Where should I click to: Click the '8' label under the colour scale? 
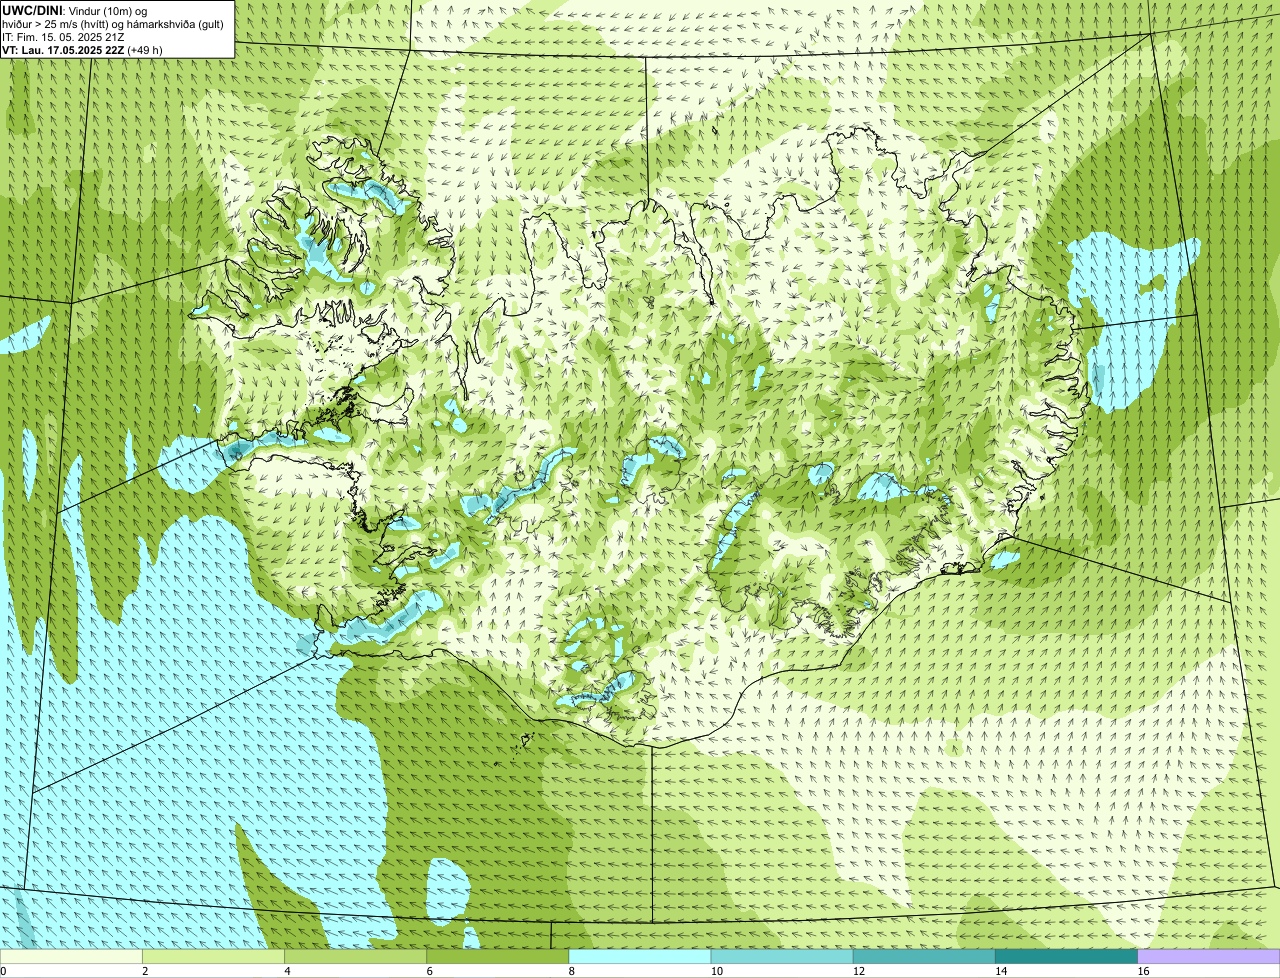click(571, 971)
